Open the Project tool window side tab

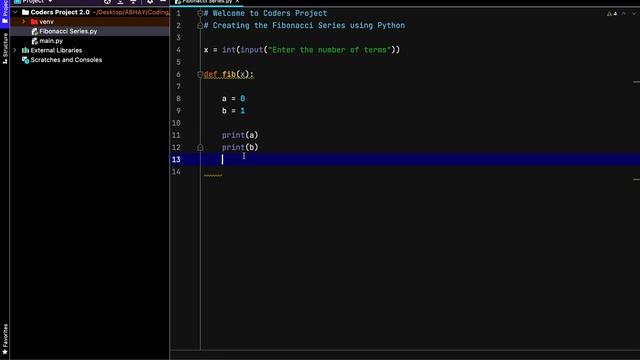pyautogui.click(x=4, y=13)
